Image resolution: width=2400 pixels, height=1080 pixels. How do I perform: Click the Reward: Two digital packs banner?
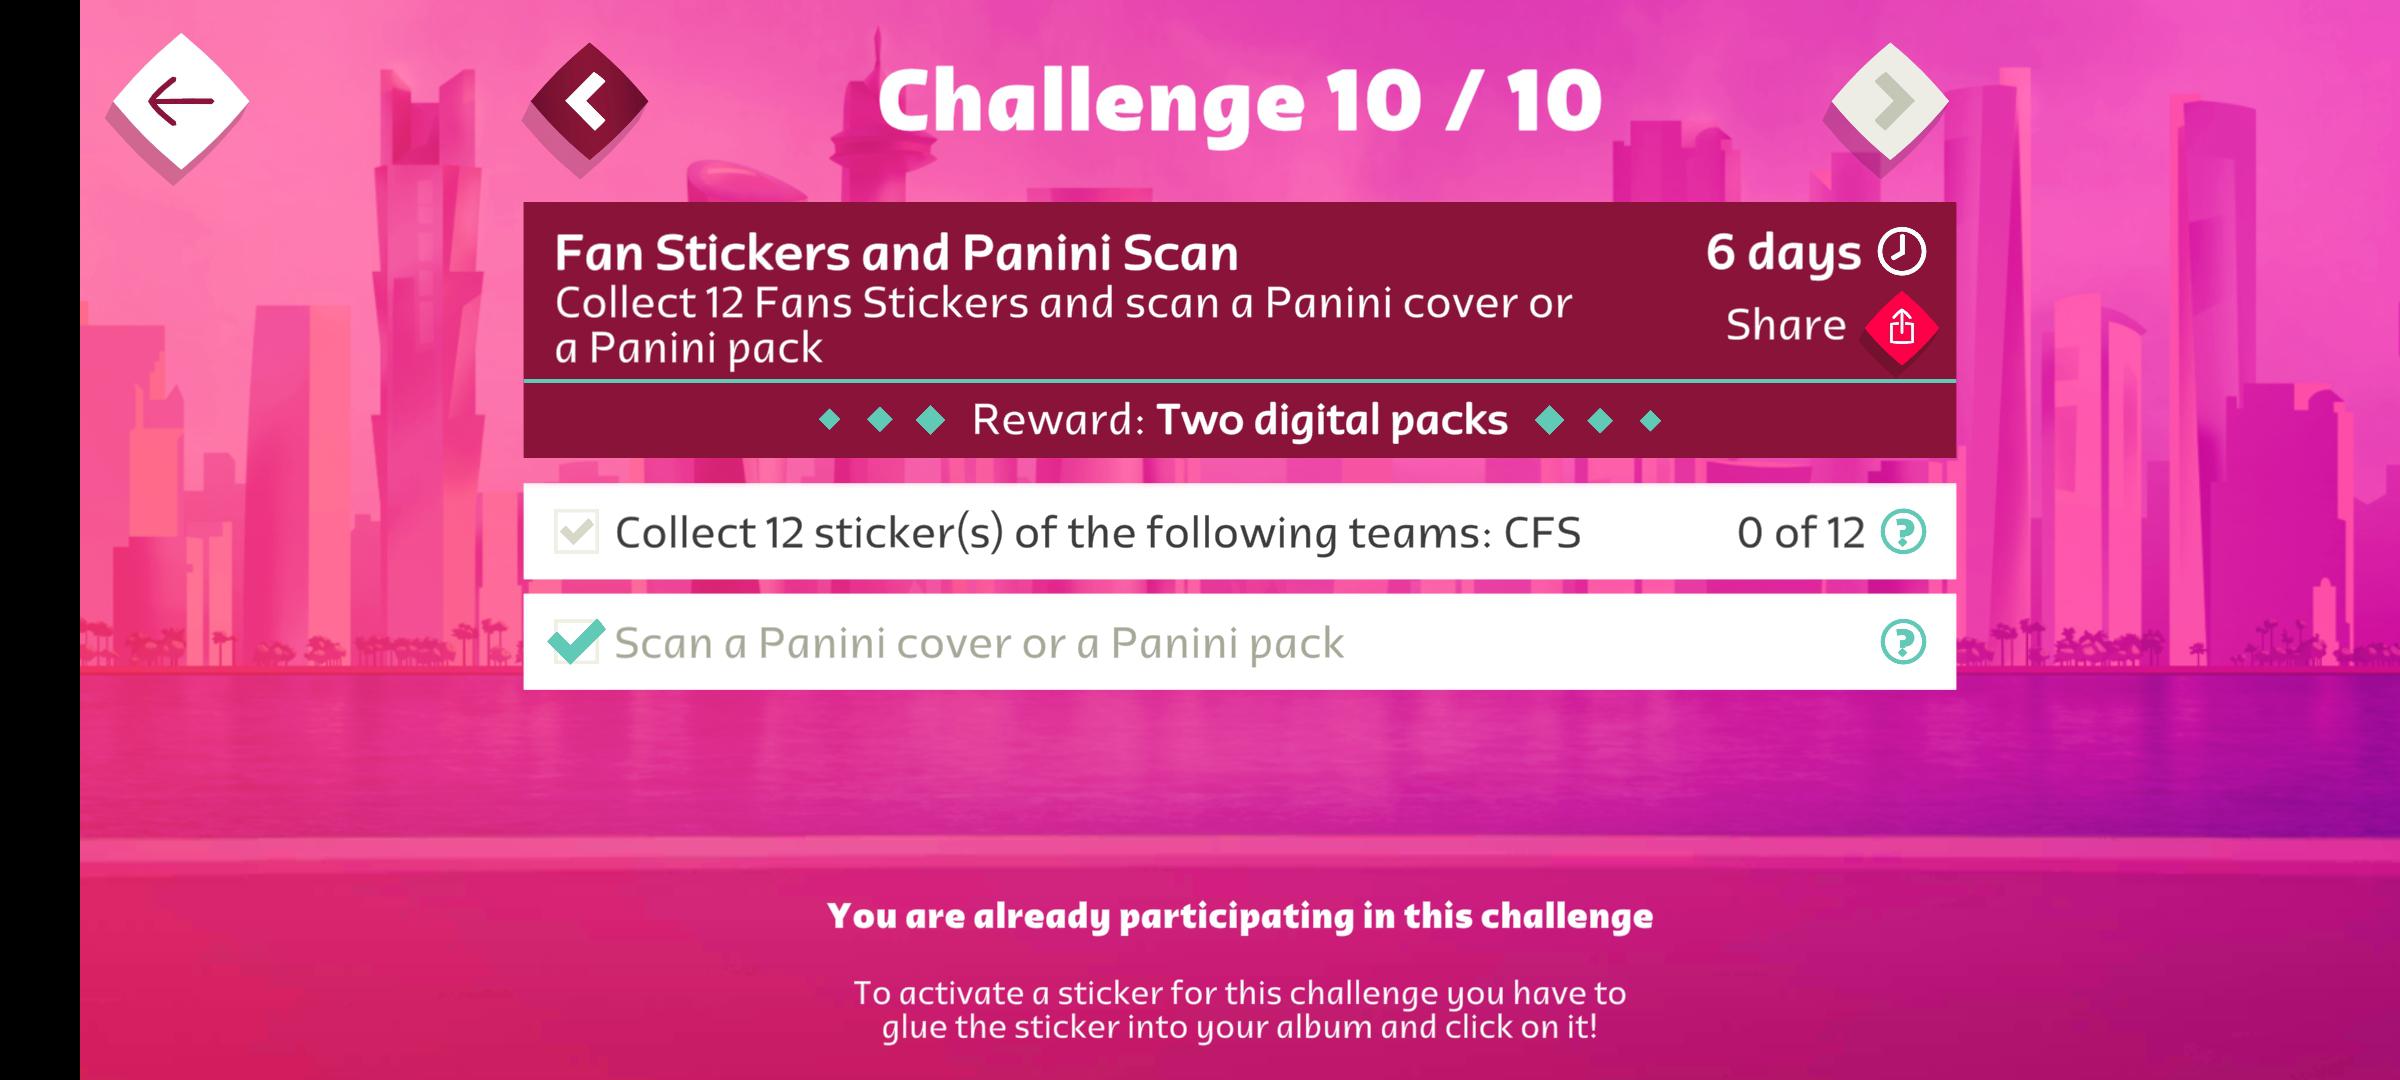tap(1240, 420)
